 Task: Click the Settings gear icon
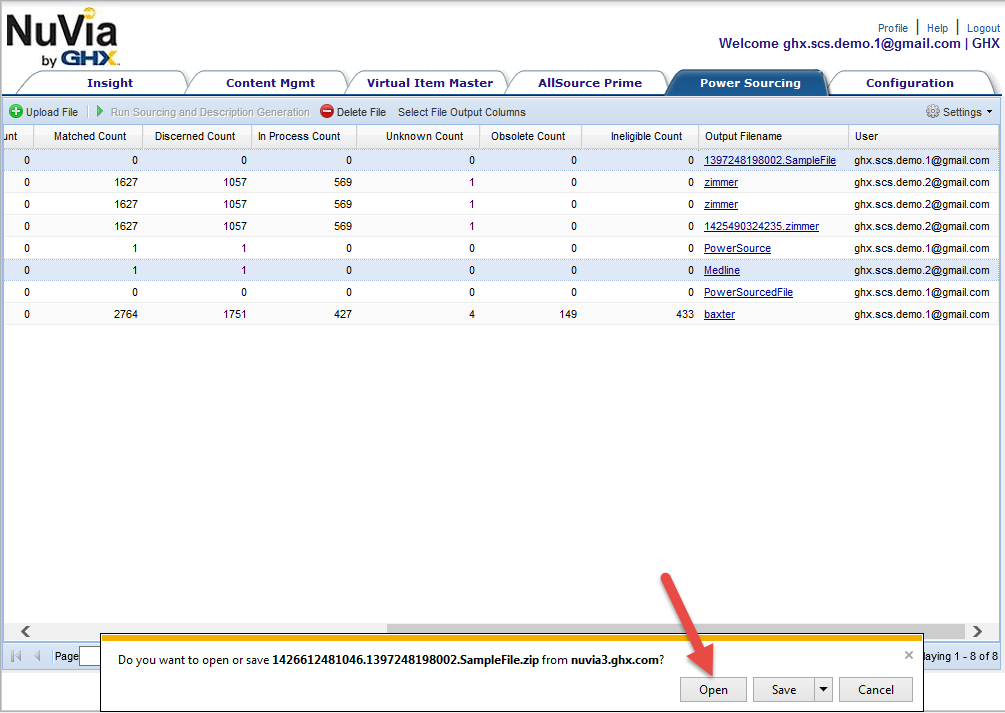(933, 112)
